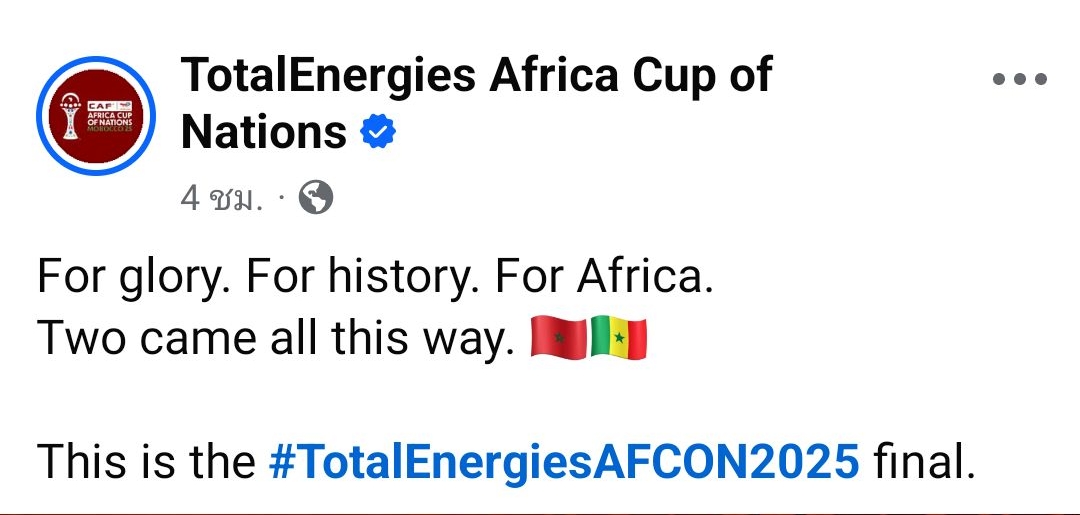Open the post options three-dot menu

(1020, 80)
